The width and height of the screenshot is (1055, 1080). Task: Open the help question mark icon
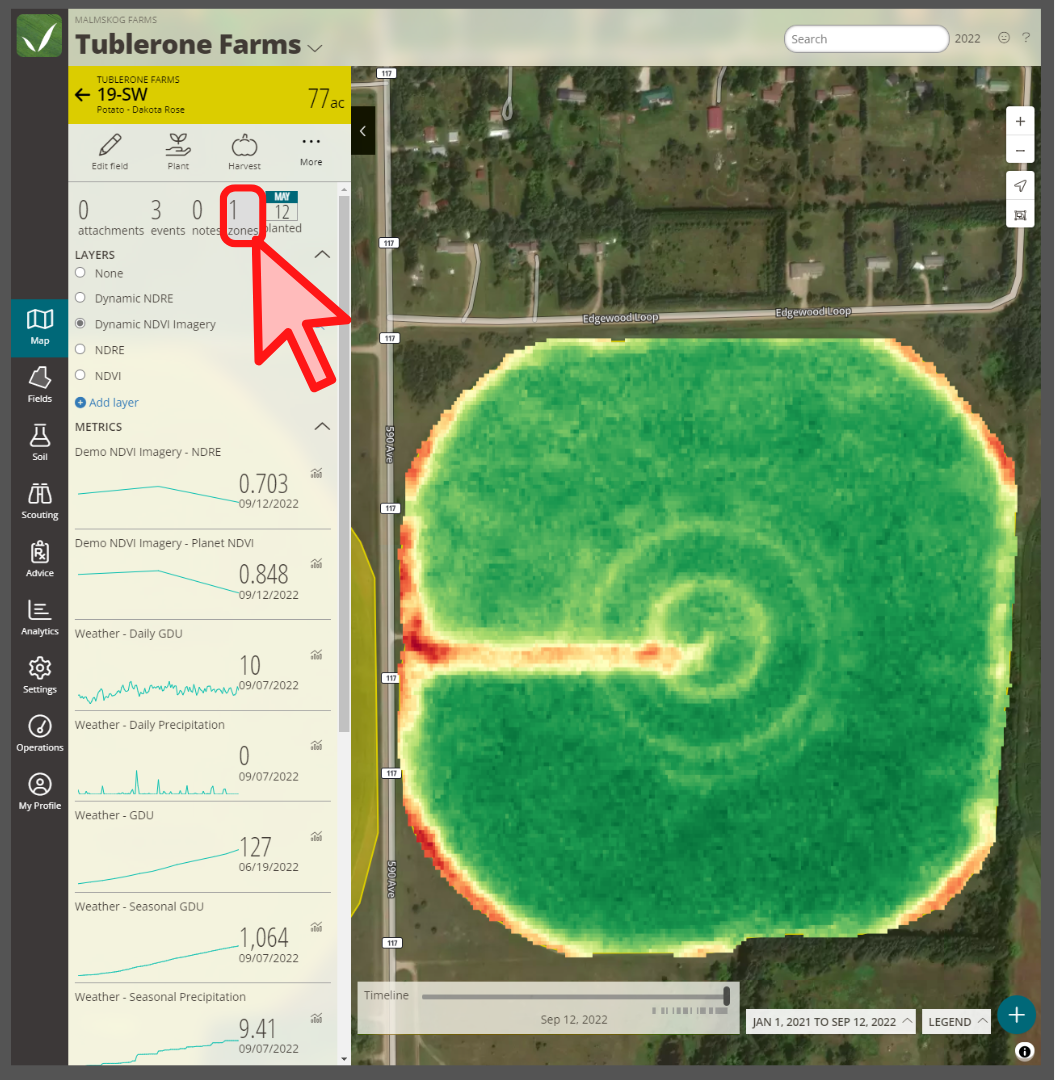pyautogui.click(x=1026, y=38)
